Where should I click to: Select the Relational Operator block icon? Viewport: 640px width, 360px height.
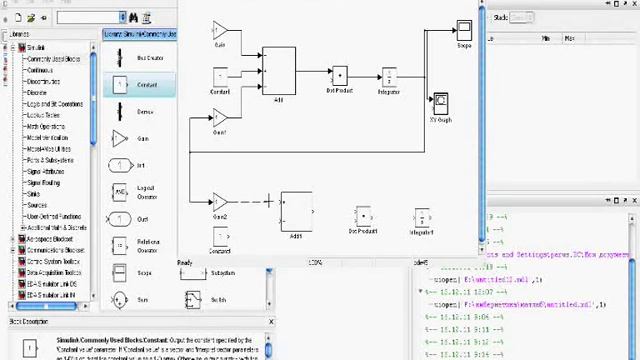click(x=120, y=246)
